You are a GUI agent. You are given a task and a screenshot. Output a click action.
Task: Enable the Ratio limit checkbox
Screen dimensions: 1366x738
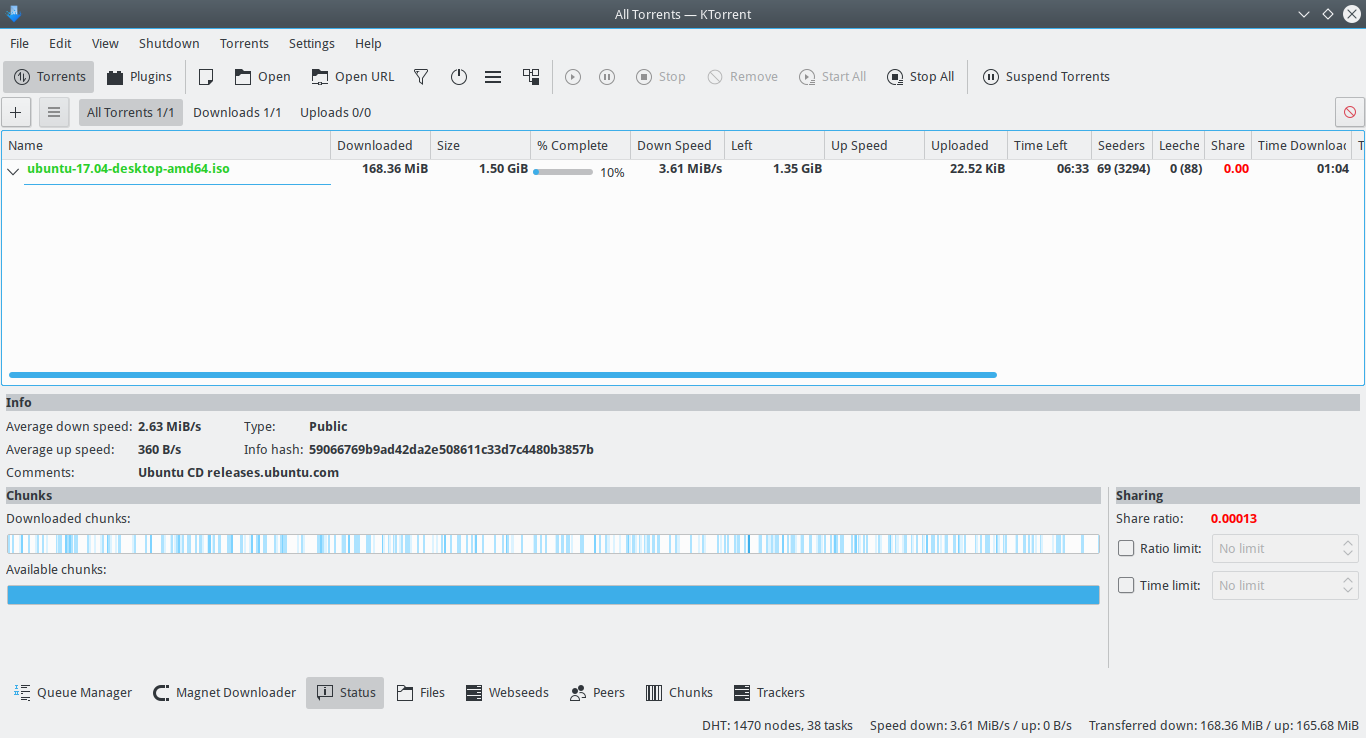(x=1126, y=548)
